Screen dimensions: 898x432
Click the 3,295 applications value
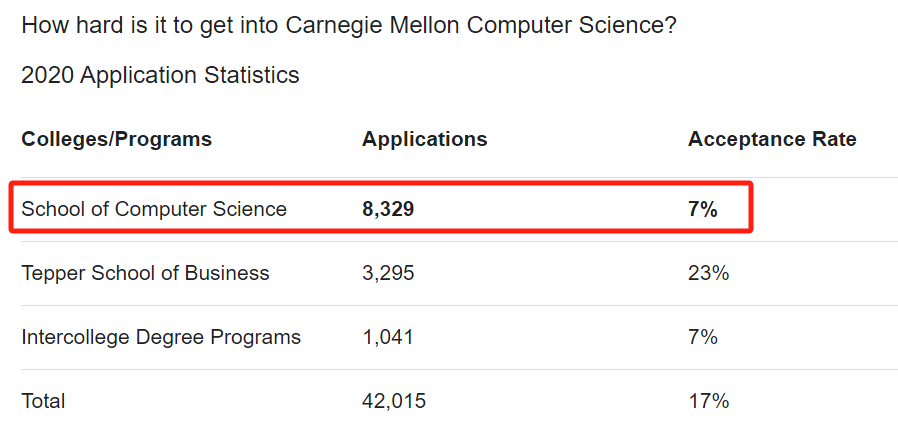[388, 273]
